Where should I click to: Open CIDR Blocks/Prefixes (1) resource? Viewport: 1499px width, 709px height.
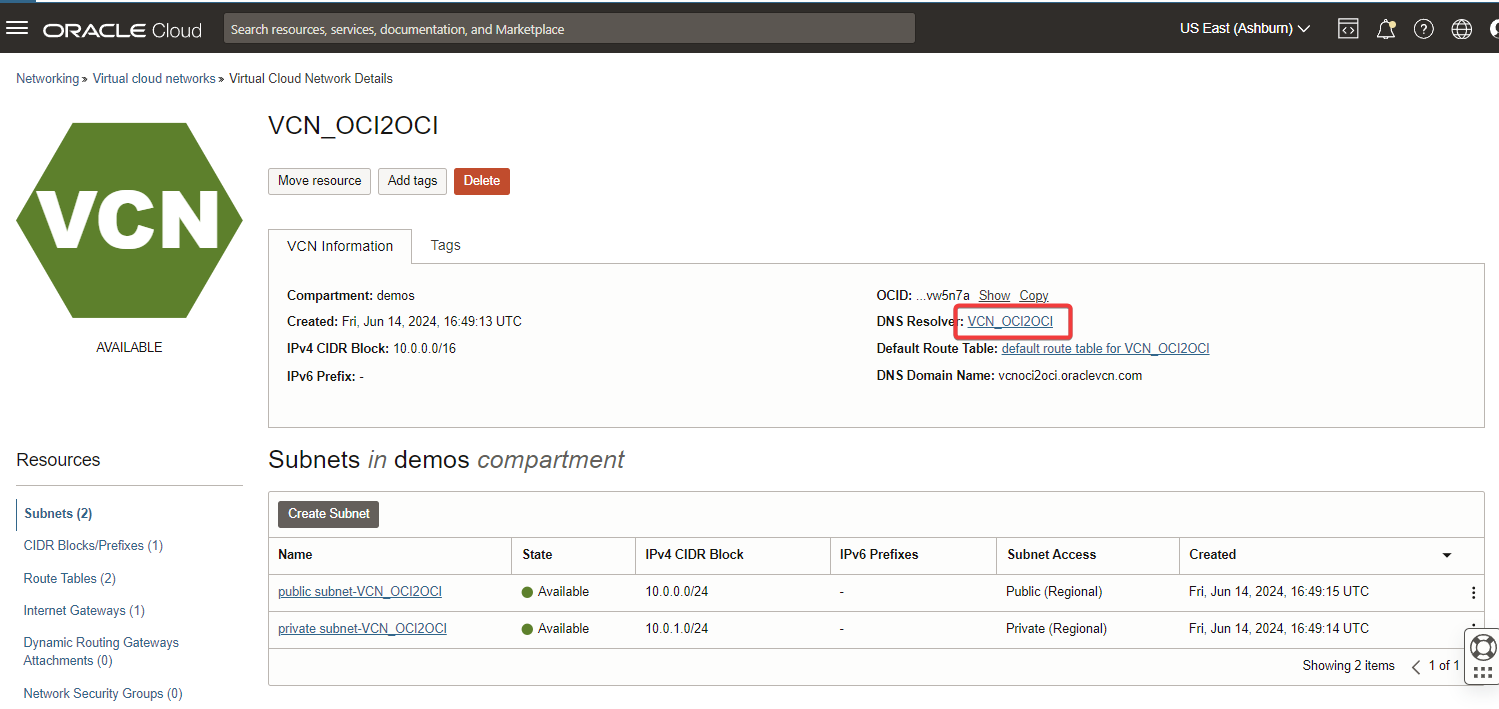click(x=93, y=546)
